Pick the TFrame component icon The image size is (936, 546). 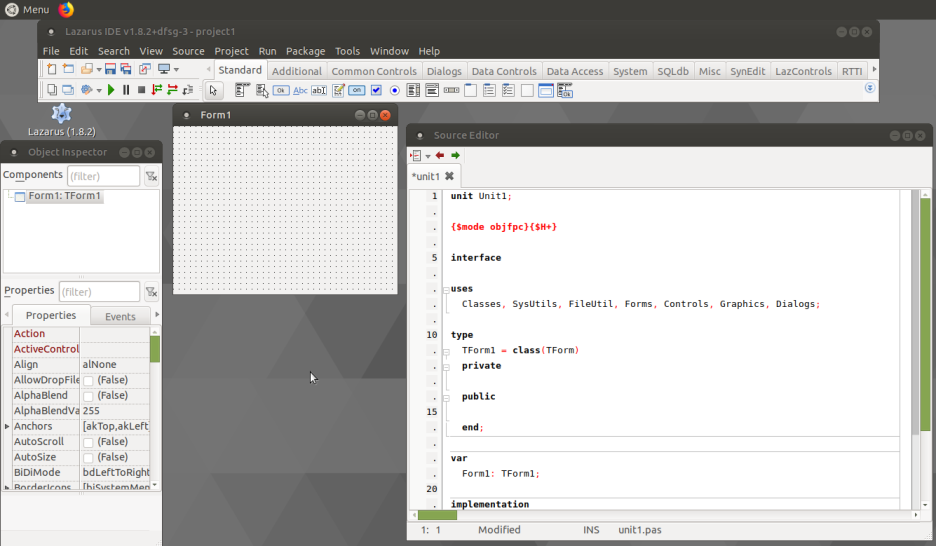pos(546,91)
